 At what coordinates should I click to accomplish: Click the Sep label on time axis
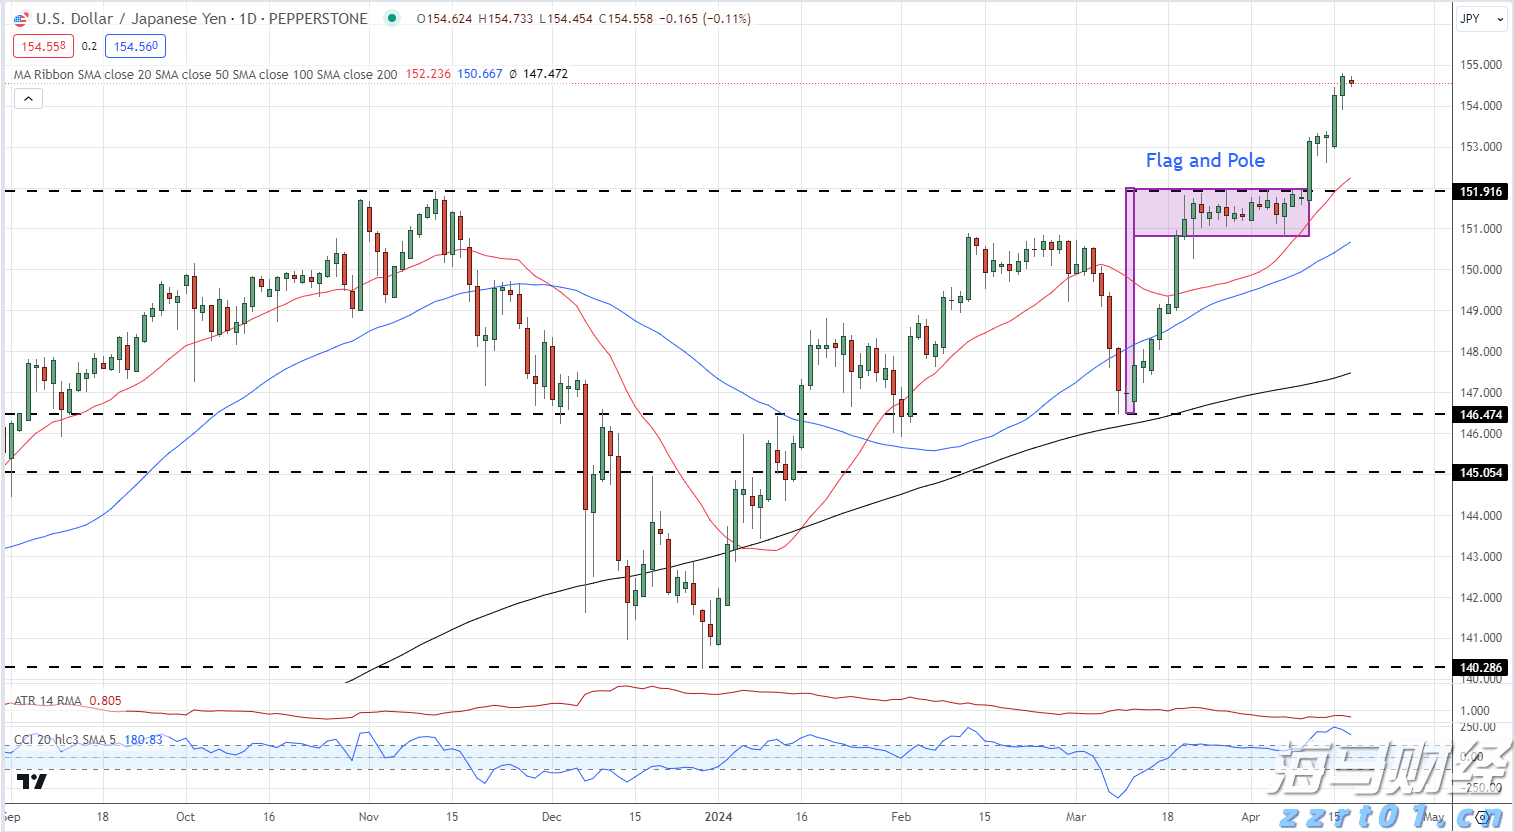pos(12,816)
